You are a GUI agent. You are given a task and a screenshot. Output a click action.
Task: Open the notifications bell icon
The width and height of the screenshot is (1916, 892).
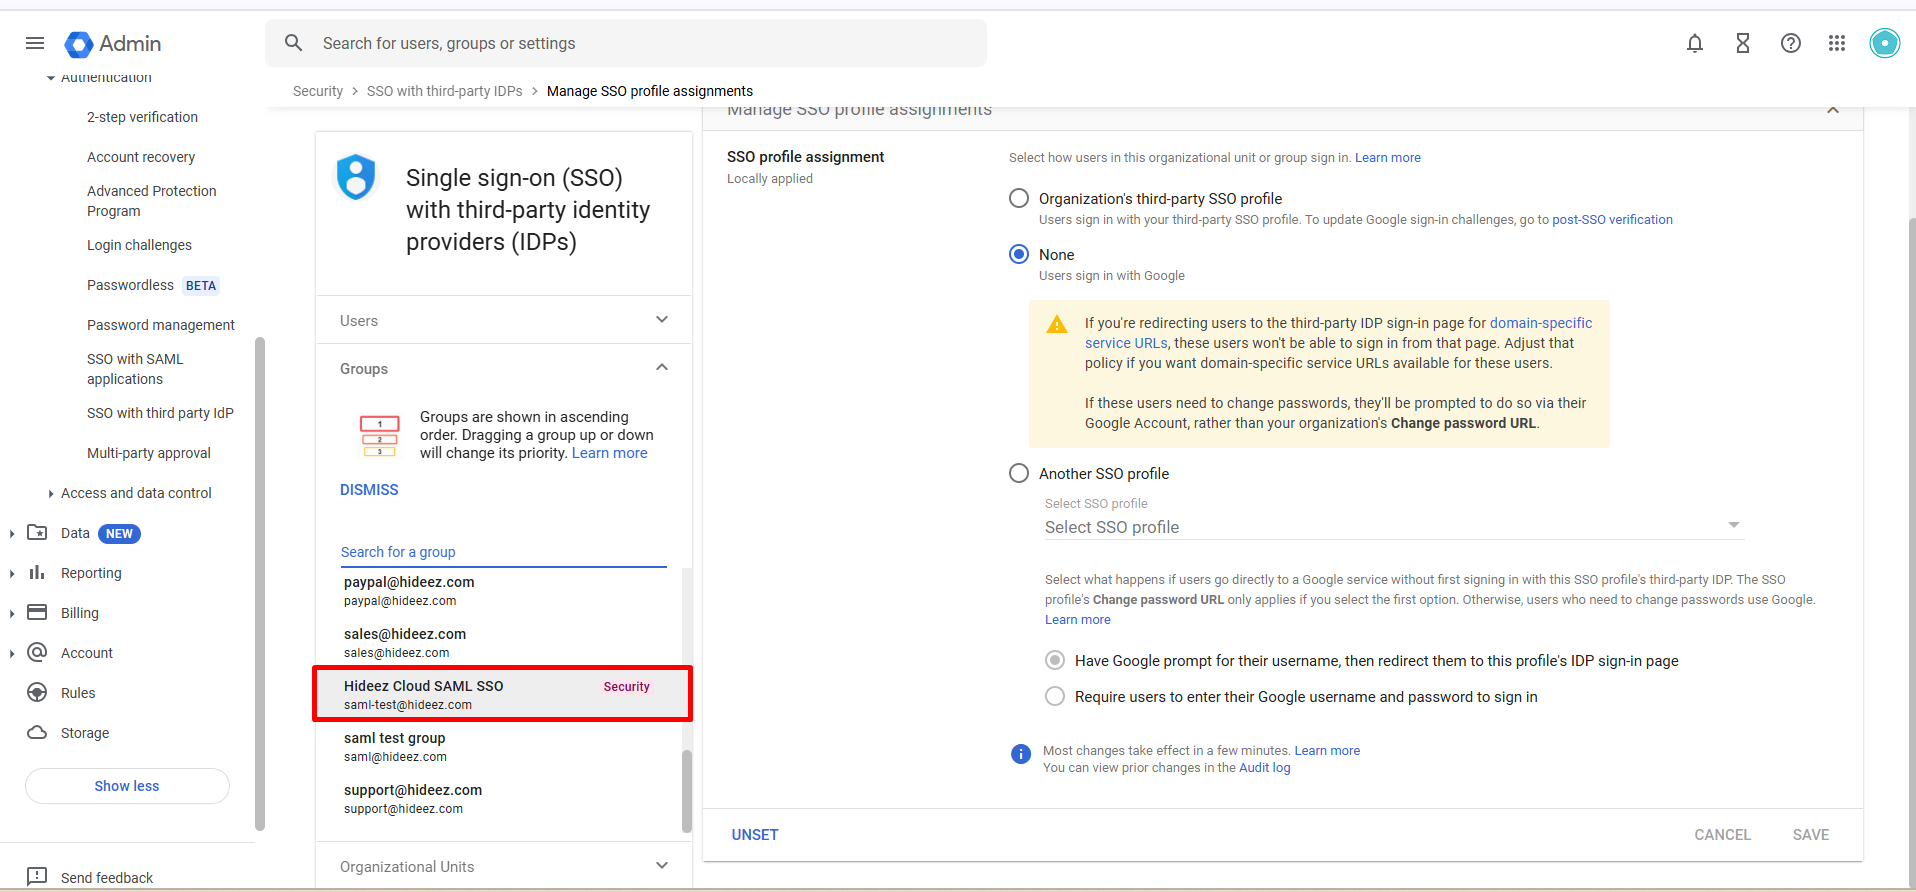coord(1694,43)
